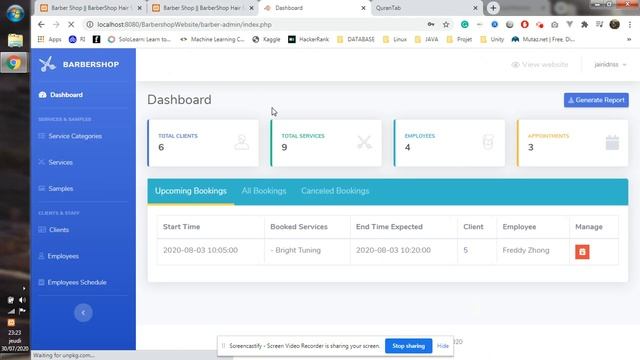Open Linux bookmark folder
640x360 pixels.
pos(395,39)
